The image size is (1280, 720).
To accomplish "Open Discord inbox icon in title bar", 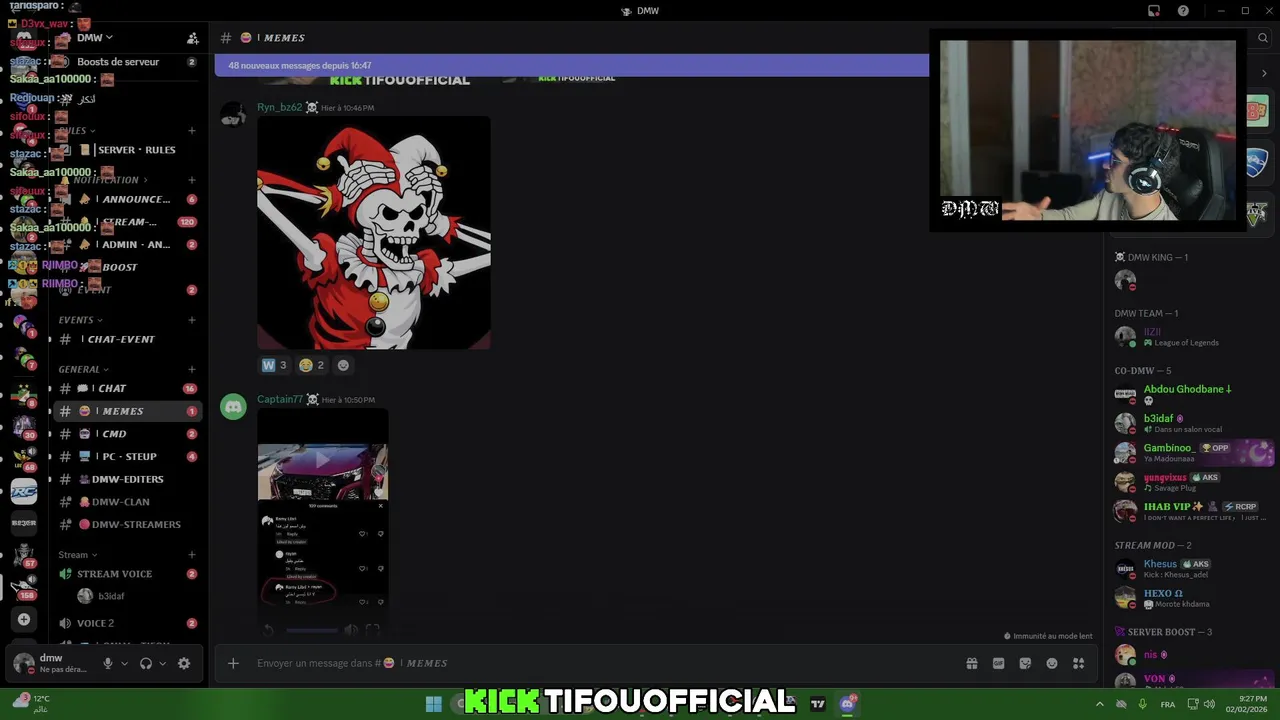I will click(x=1154, y=11).
